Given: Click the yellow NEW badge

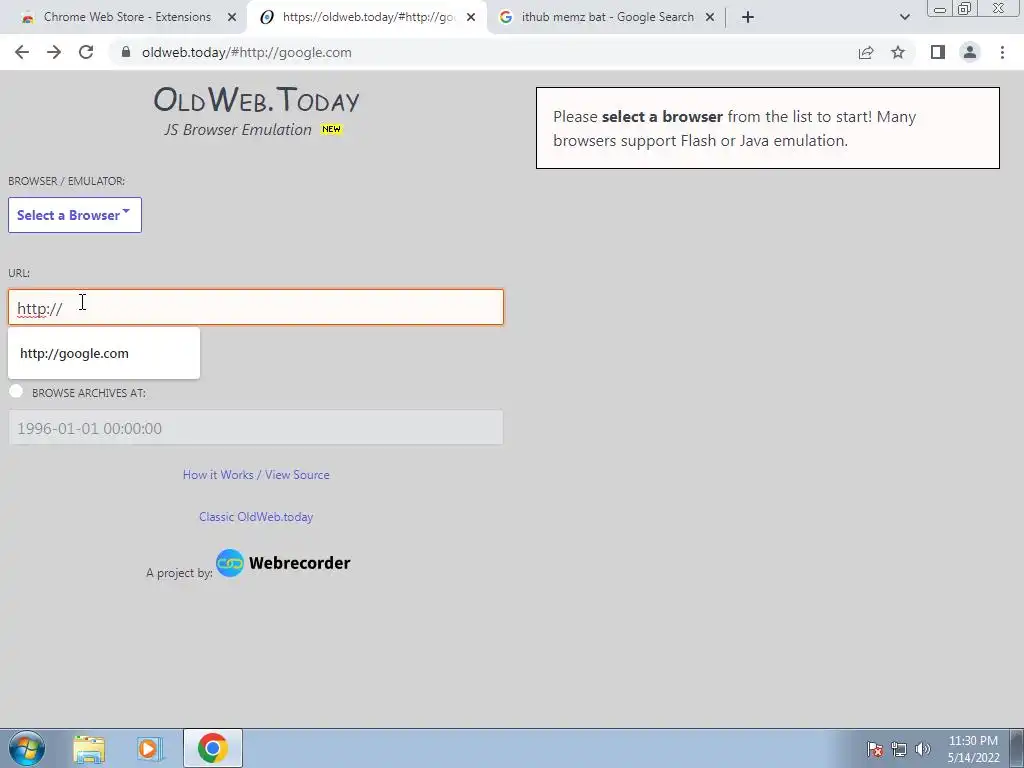Looking at the screenshot, I should point(331,129).
